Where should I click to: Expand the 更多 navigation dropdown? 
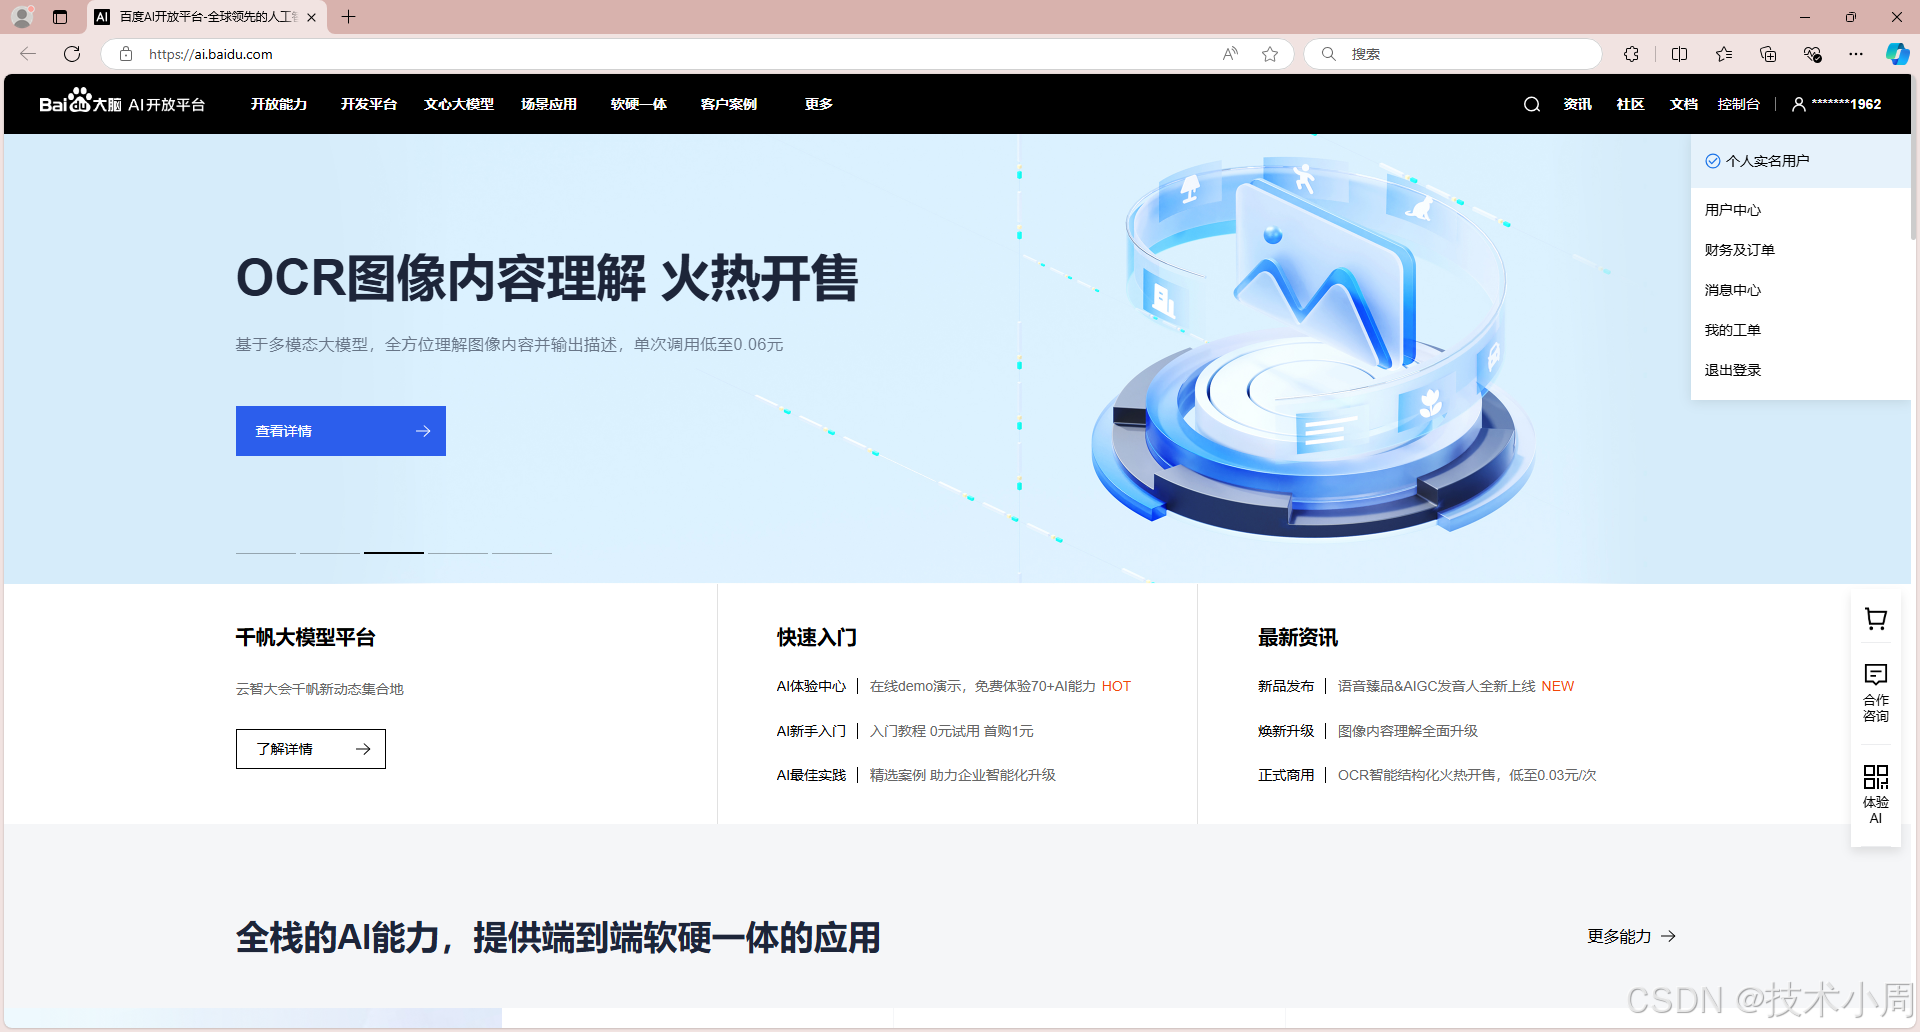pyautogui.click(x=819, y=104)
